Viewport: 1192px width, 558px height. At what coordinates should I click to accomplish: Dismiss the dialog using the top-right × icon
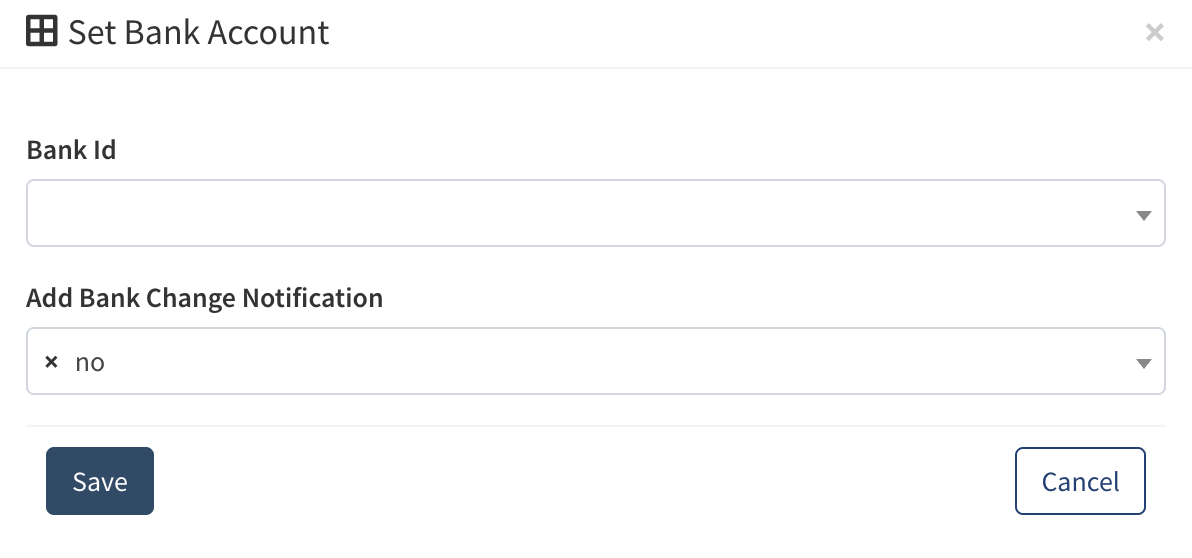(1154, 33)
